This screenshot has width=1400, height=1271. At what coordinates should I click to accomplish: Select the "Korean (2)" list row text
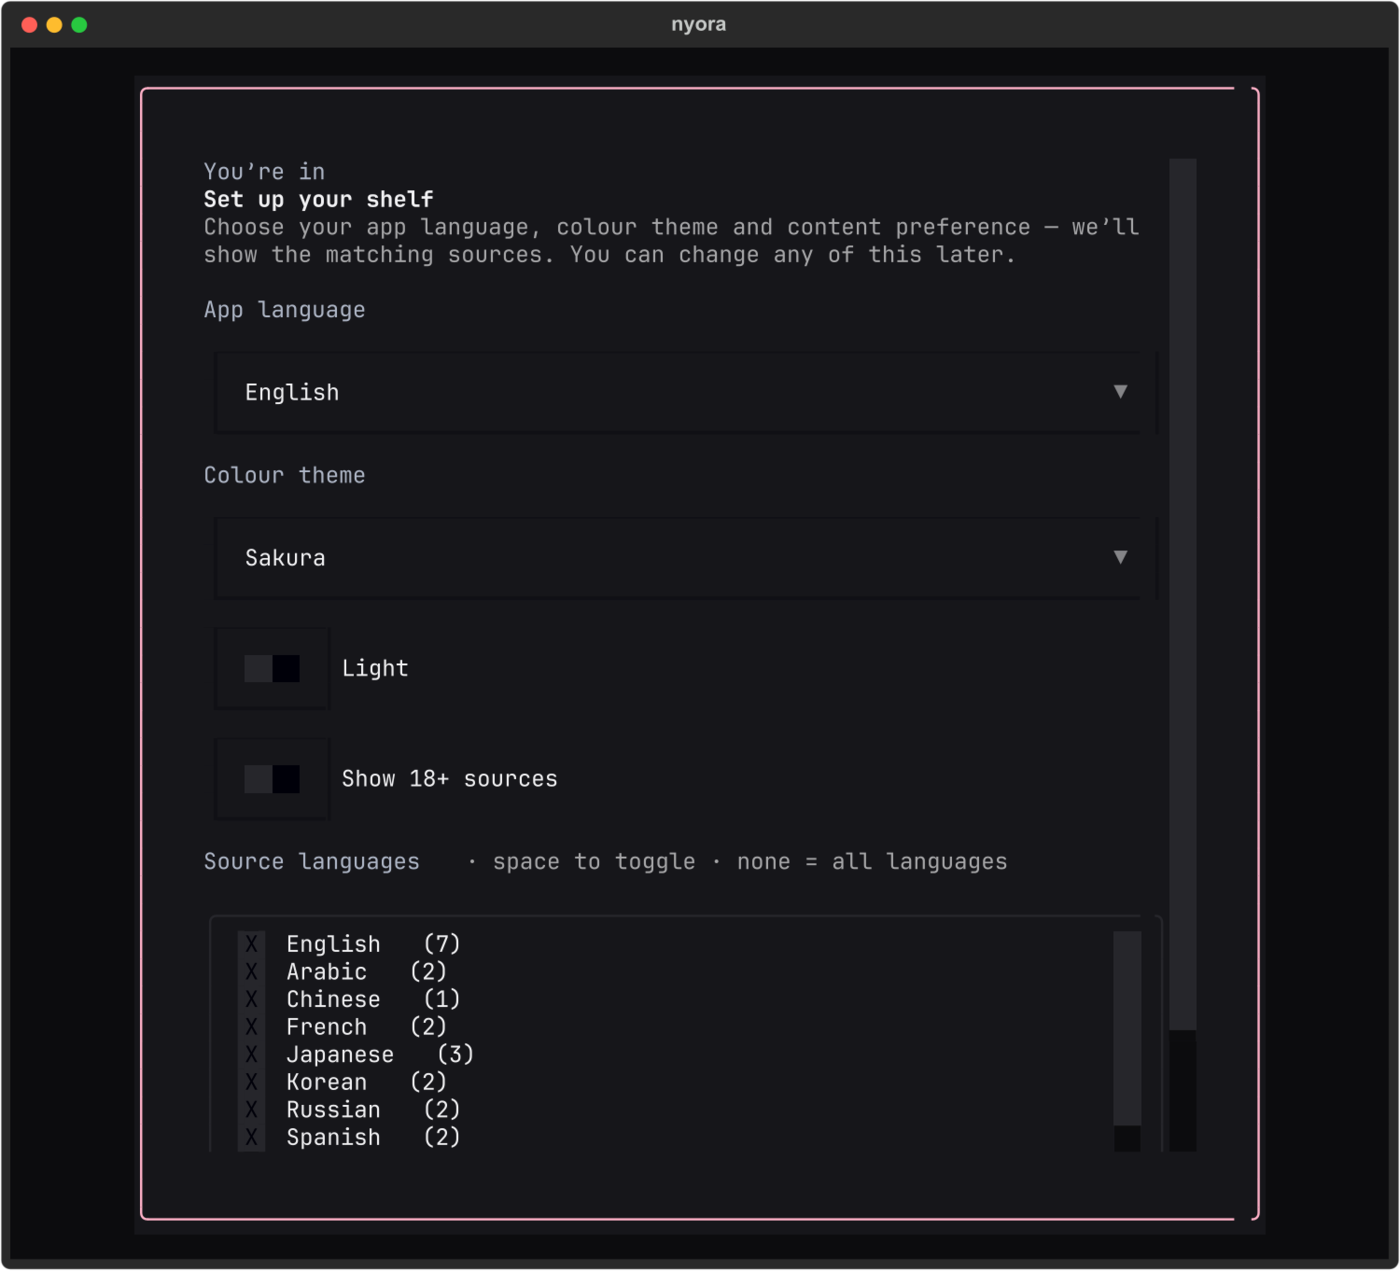click(366, 1082)
